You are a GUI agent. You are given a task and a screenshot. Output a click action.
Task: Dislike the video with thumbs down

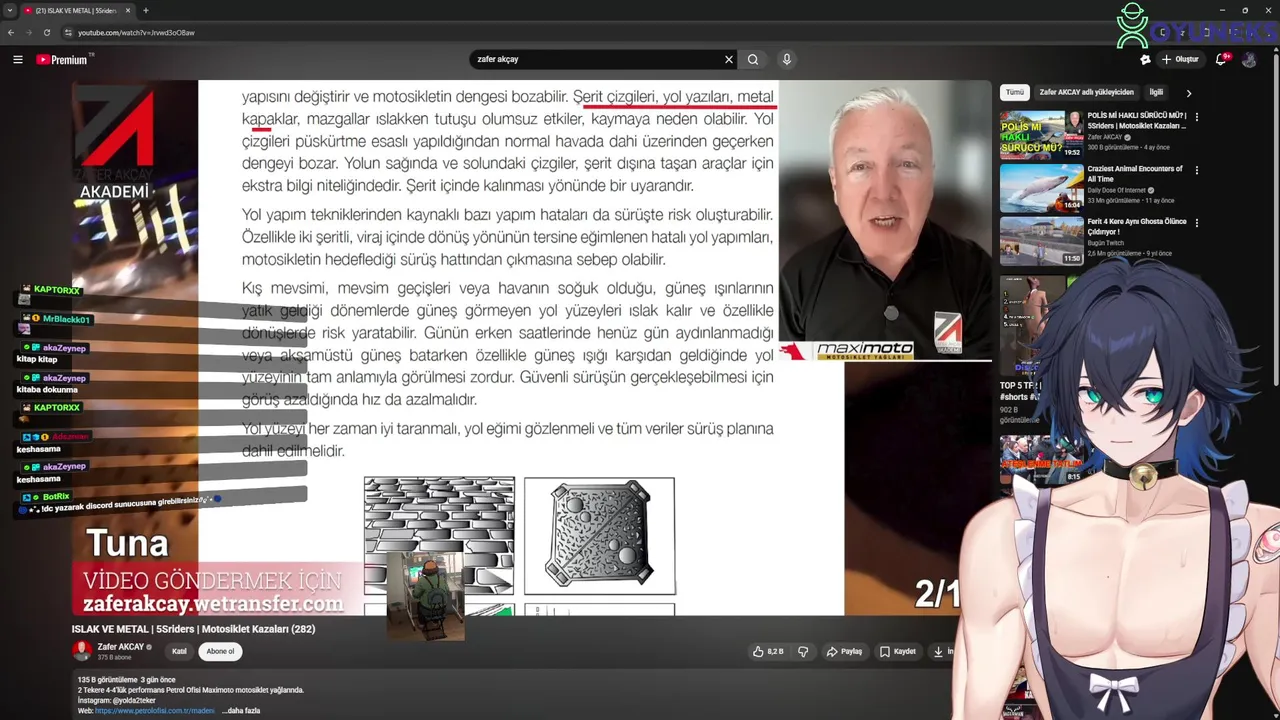tap(803, 651)
